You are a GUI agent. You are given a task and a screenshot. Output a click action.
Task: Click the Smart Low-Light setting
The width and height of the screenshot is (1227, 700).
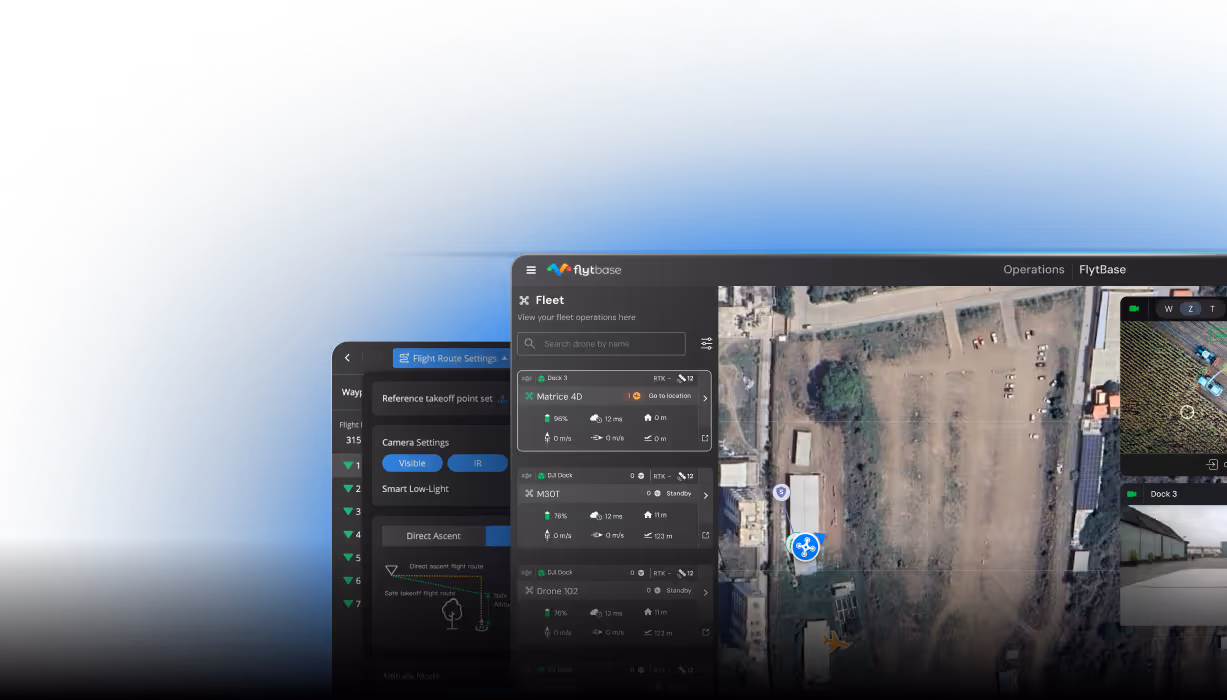(415, 489)
